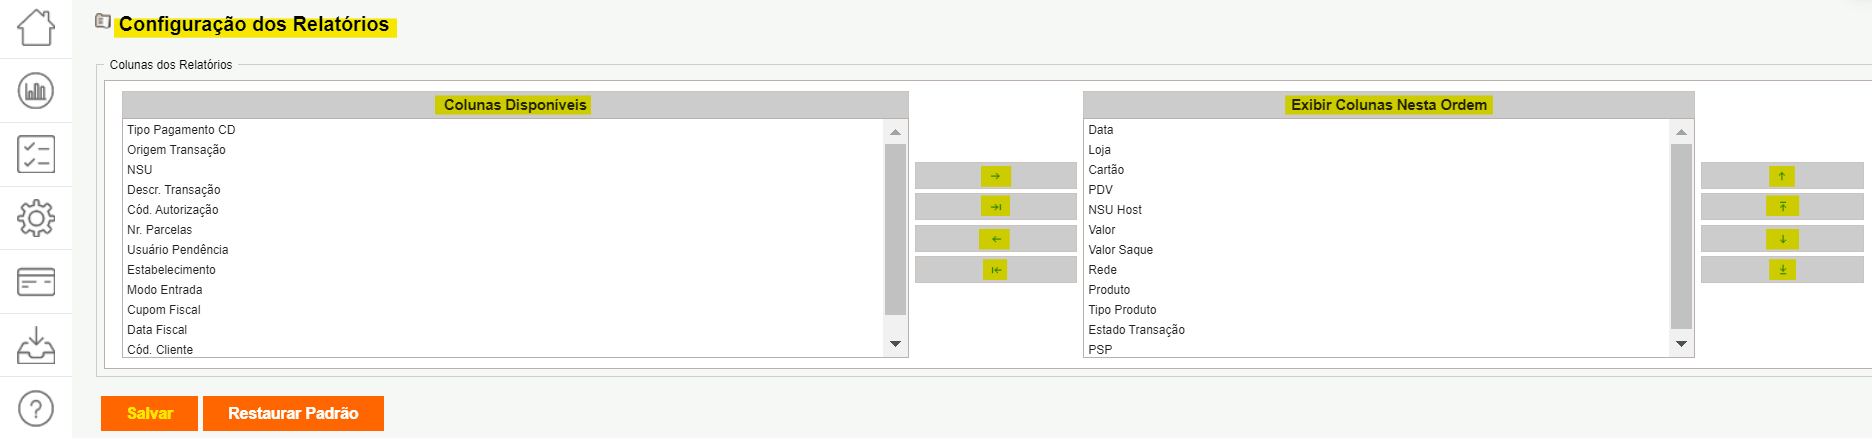Select Rede in displayed columns list
This screenshot has height=438, width=1872.
[x=1377, y=270]
